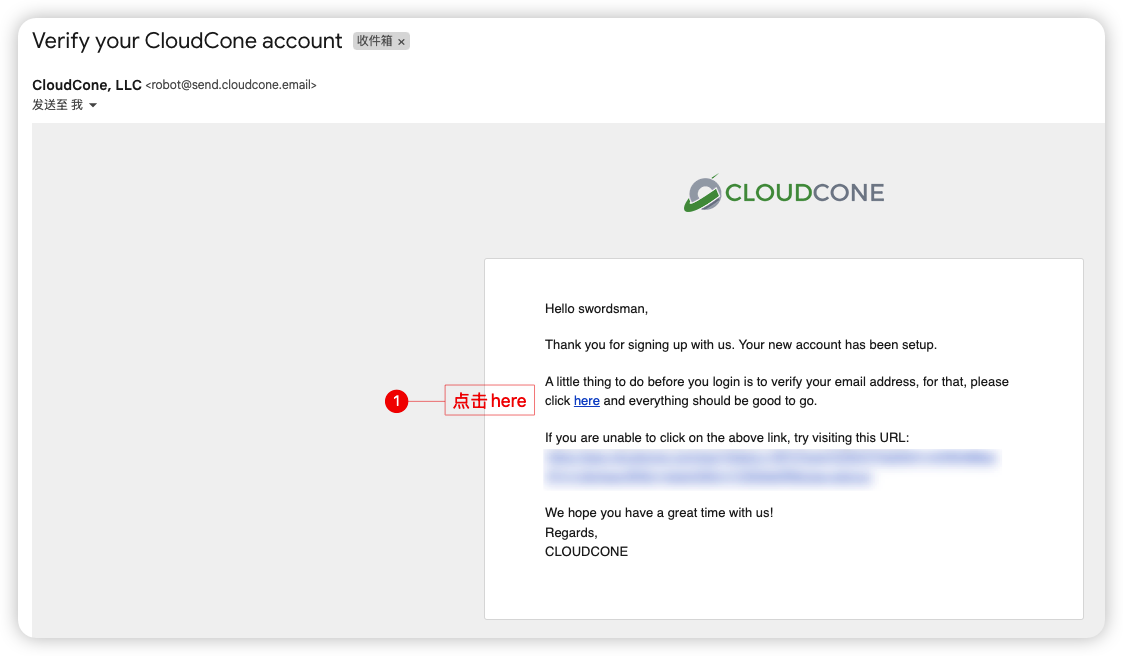Select the sender name CloudCone, LLC
The image size is (1123, 656).
click(x=87, y=85)
